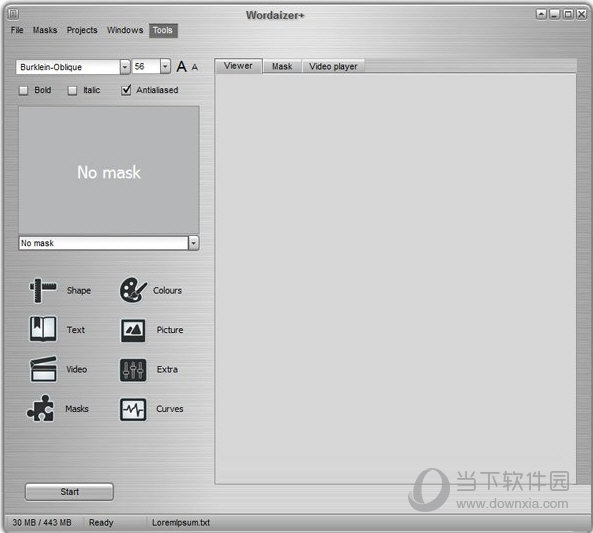The height and width of the screenshot is (533, 593).
Task: Increase font size with large A icon
Action: (x=182, y=67)
